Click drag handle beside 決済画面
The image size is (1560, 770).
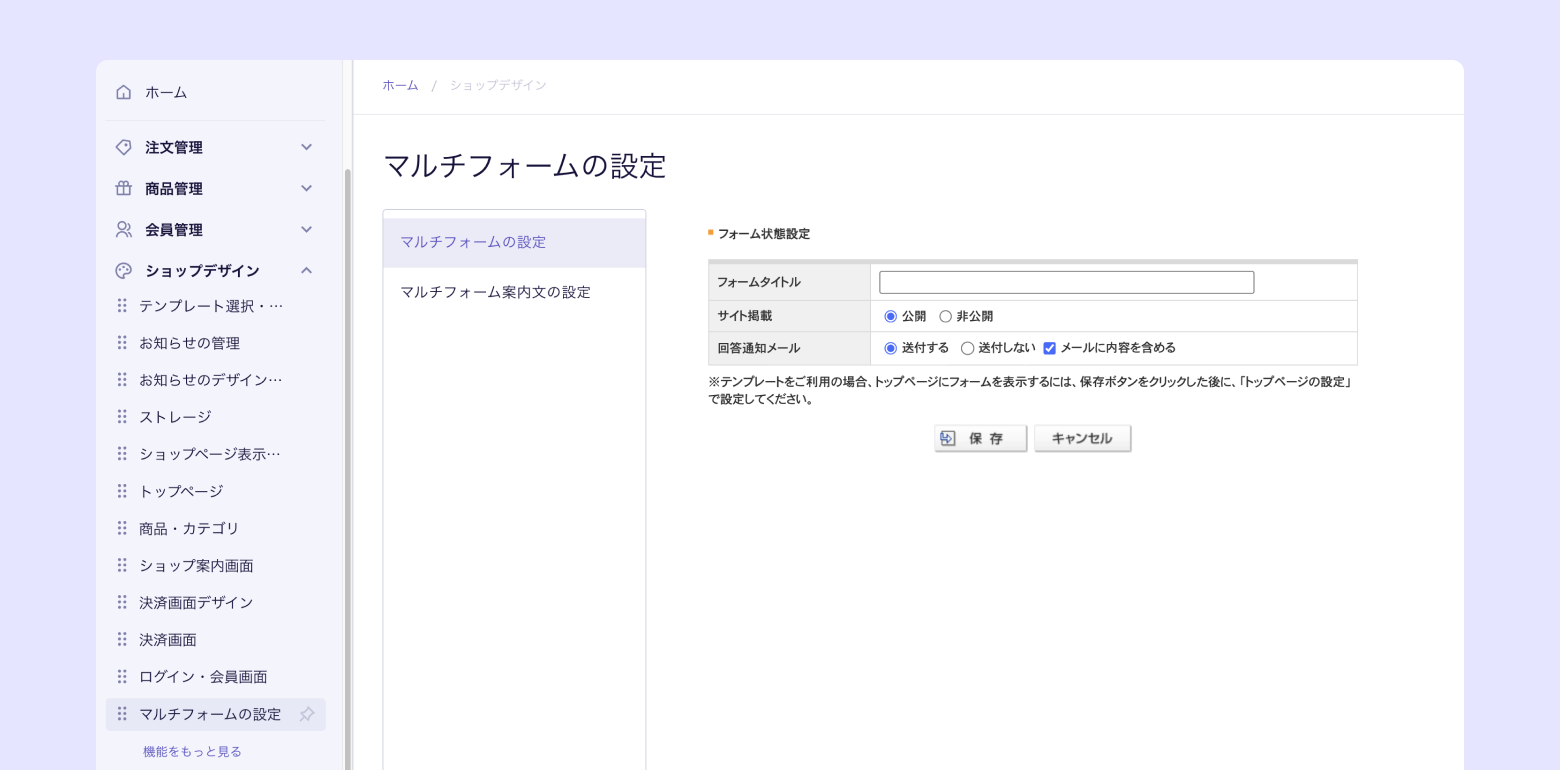122,638
